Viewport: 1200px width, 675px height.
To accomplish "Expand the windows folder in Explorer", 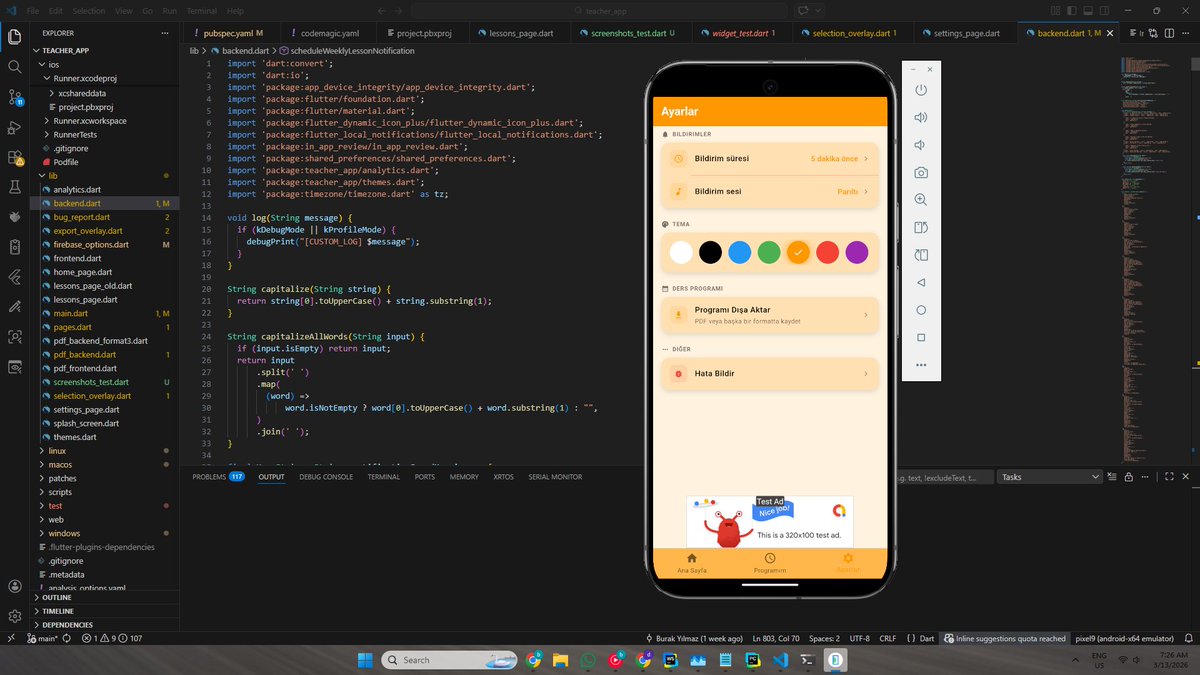I will 105,534.
